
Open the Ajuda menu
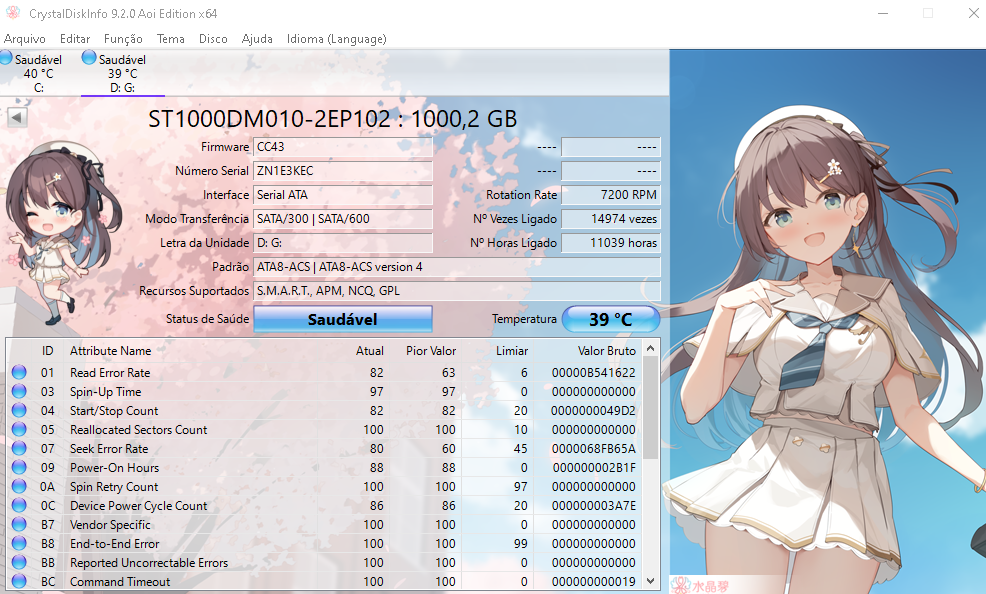coord(257,39)
